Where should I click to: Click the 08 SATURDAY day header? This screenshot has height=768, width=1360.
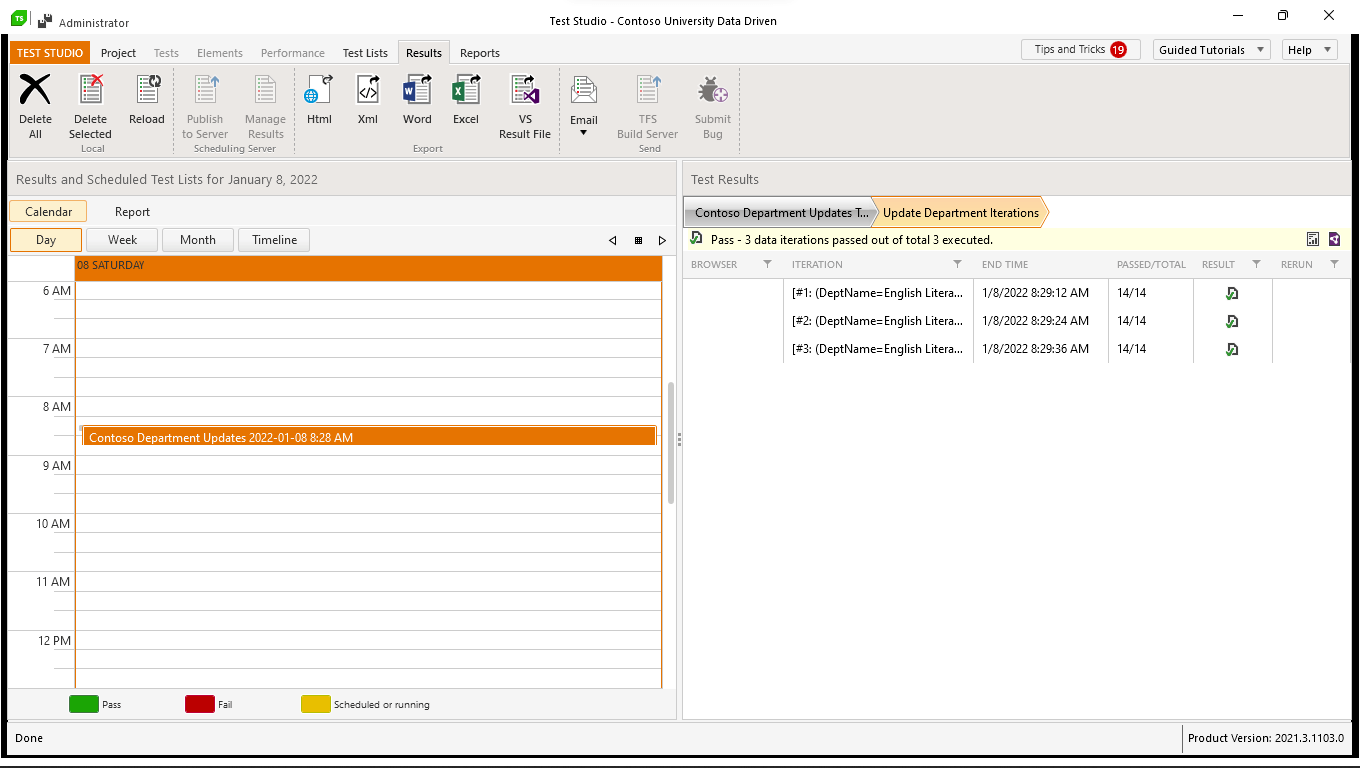(369, 266)
